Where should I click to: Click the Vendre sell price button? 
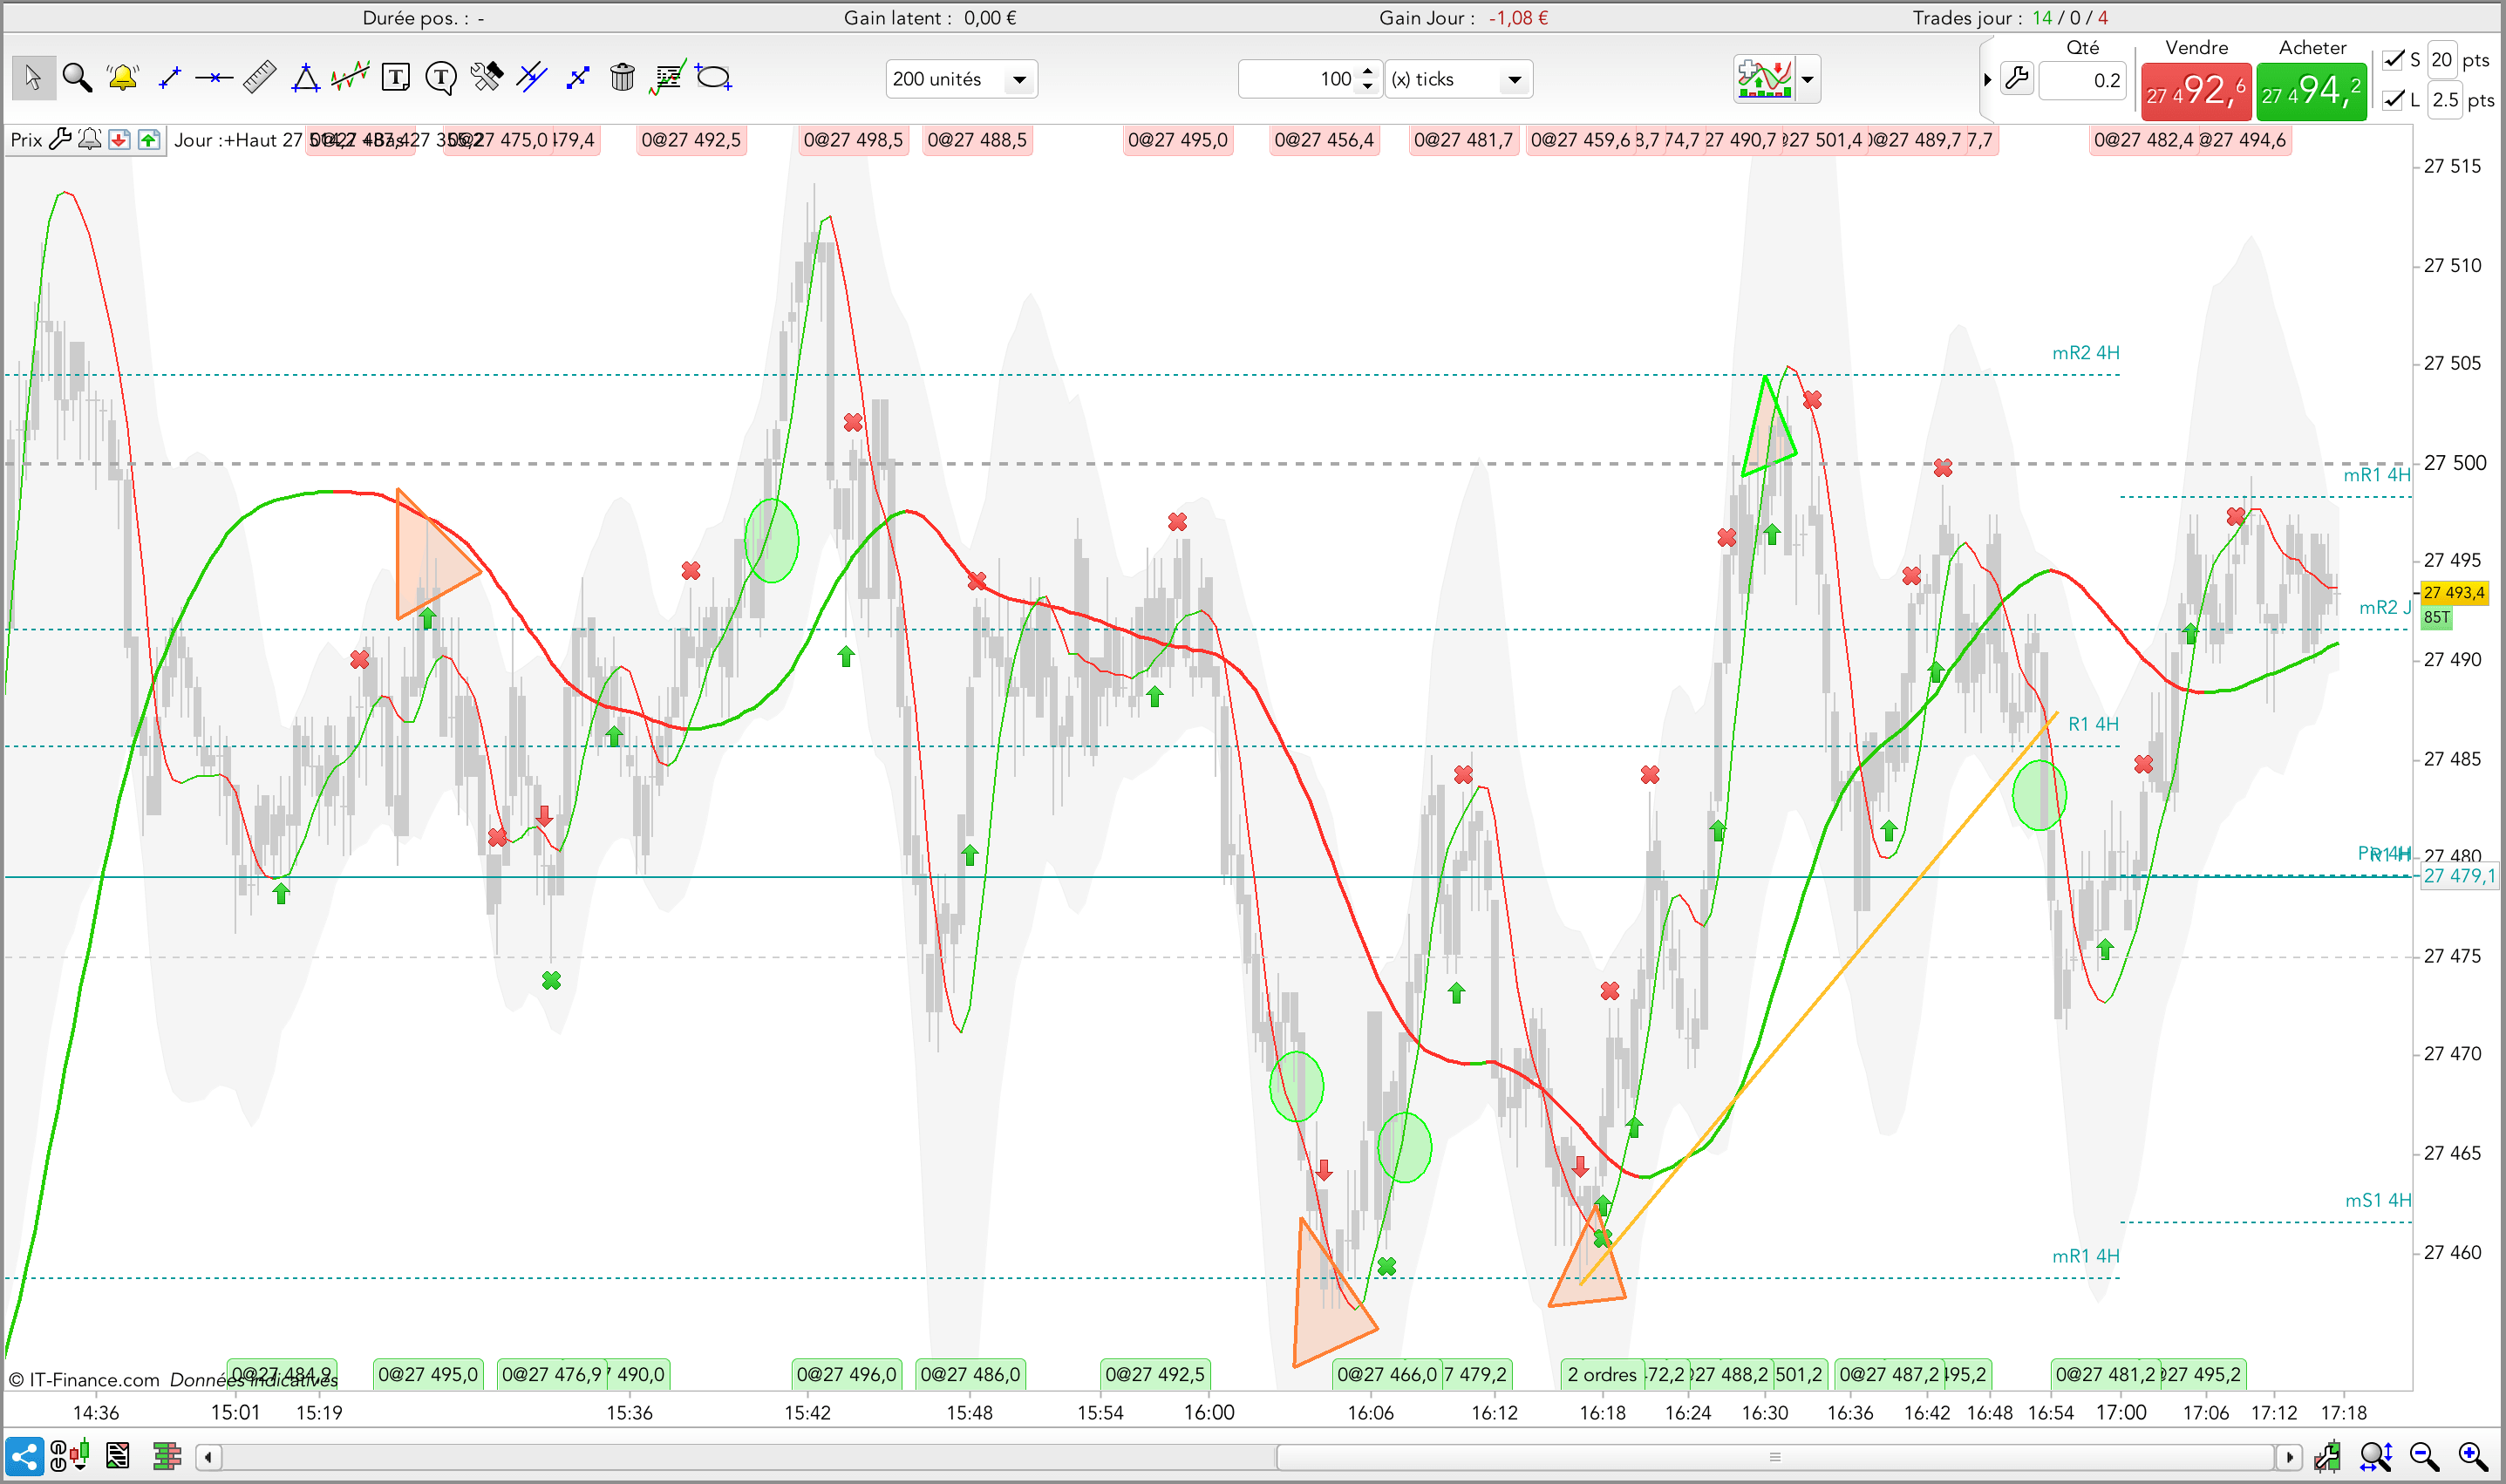pos(2195,92)
